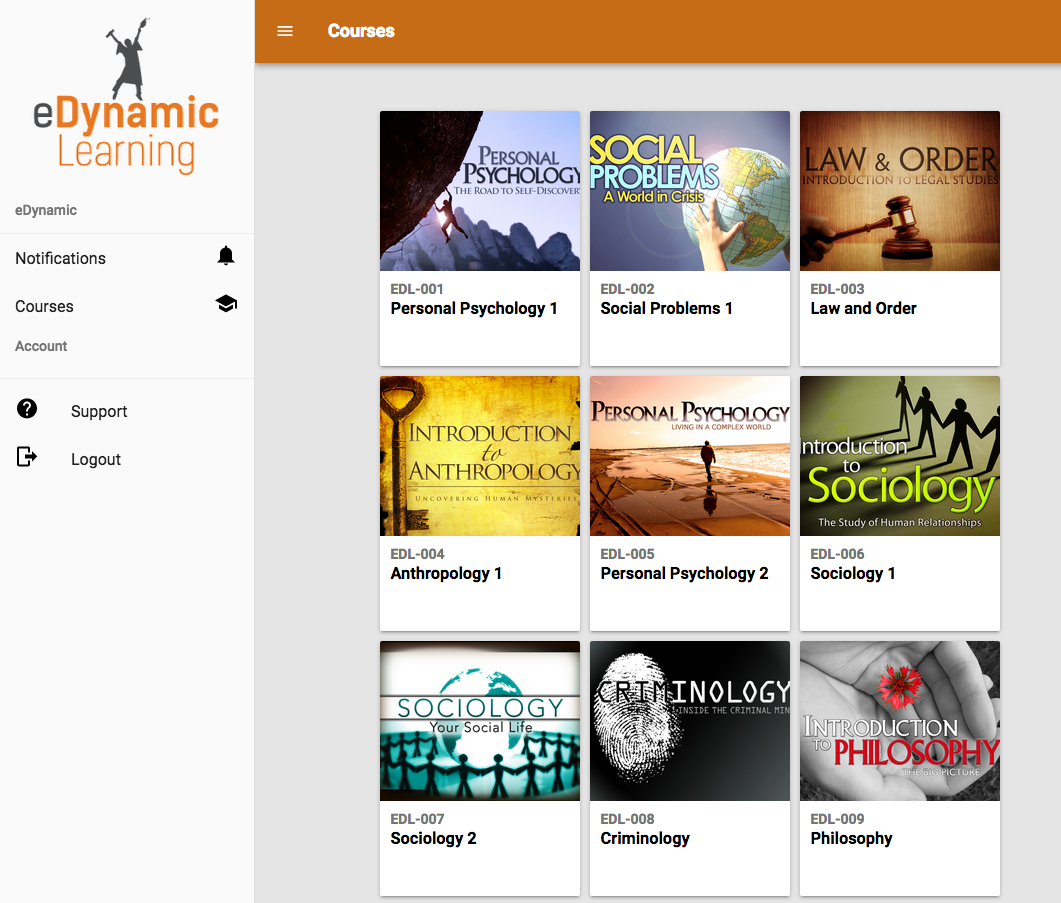This screenshot has height=903, width=1061.
Task: Open Notifications from the sidebar
Action: pos(60,258)
